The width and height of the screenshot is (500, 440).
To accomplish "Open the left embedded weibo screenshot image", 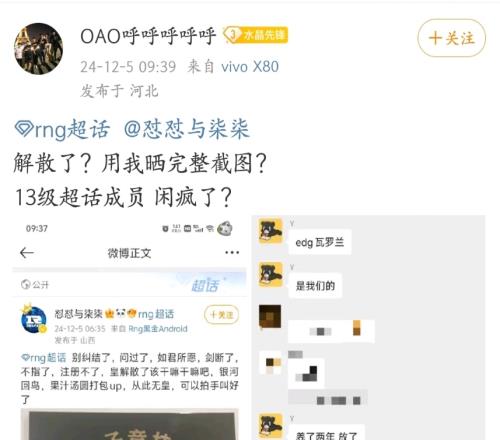I will (130, 328).
